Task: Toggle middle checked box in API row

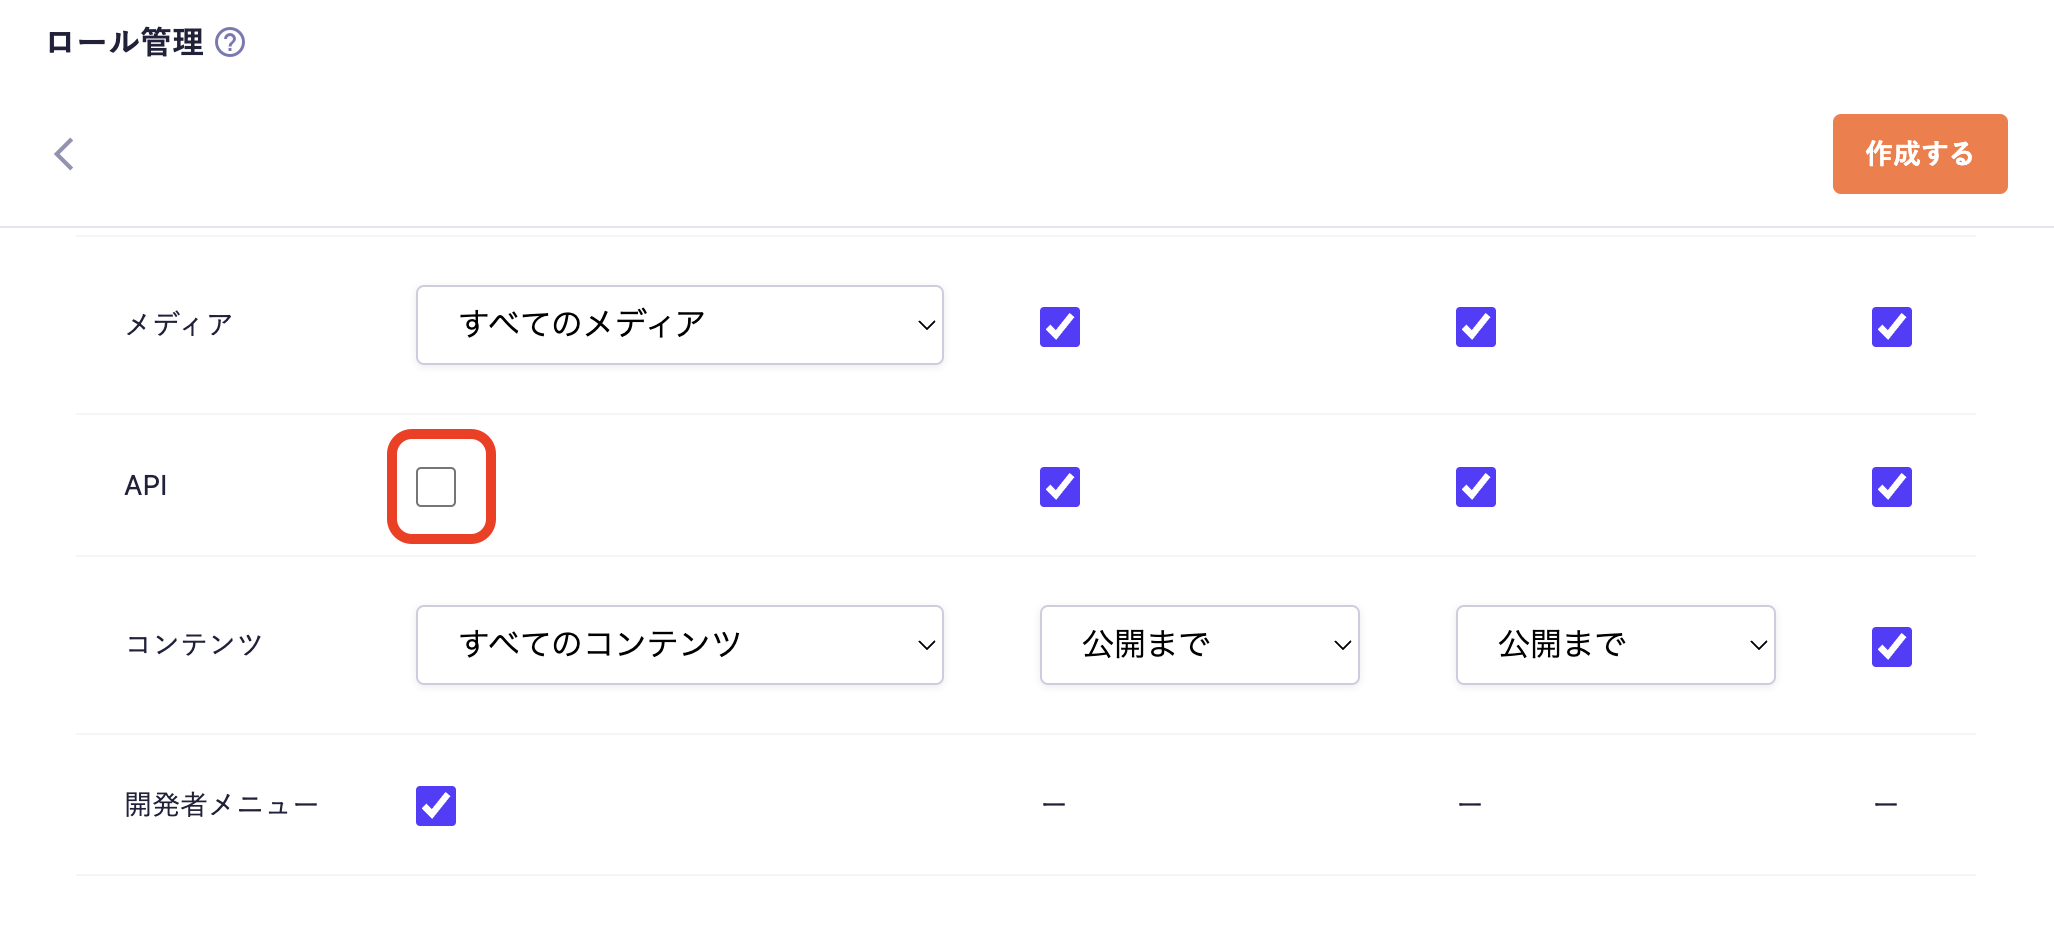Action: click(x=1476, y=487)
